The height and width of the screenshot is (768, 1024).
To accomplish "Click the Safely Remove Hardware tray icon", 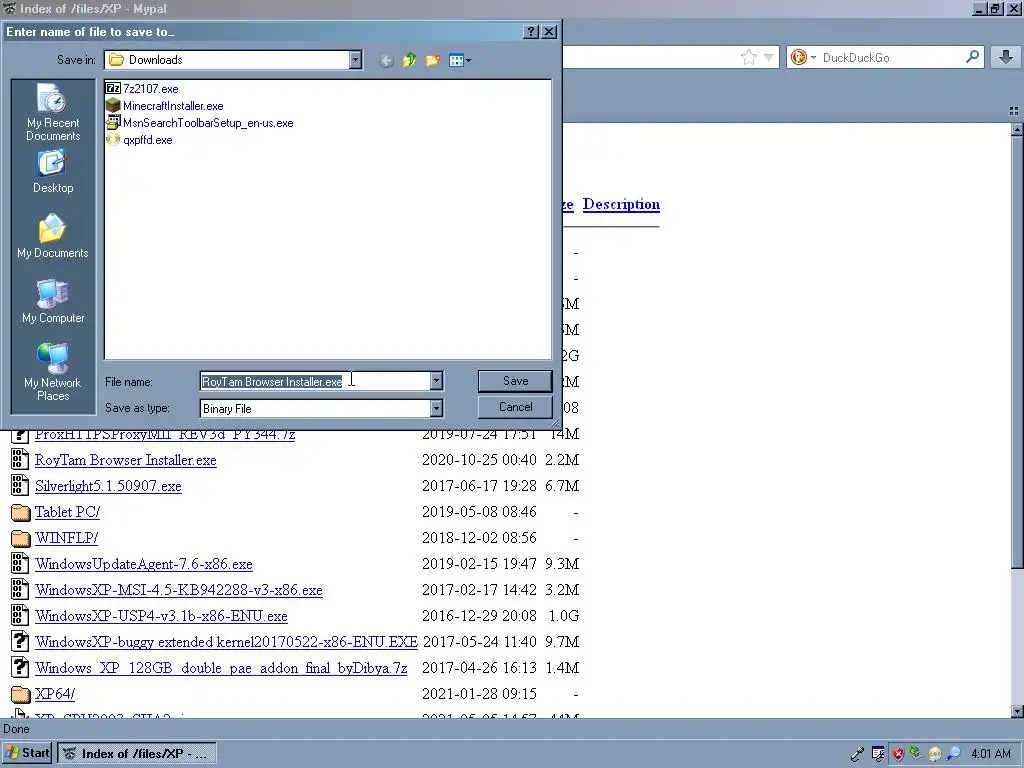I will coord(916,754).
